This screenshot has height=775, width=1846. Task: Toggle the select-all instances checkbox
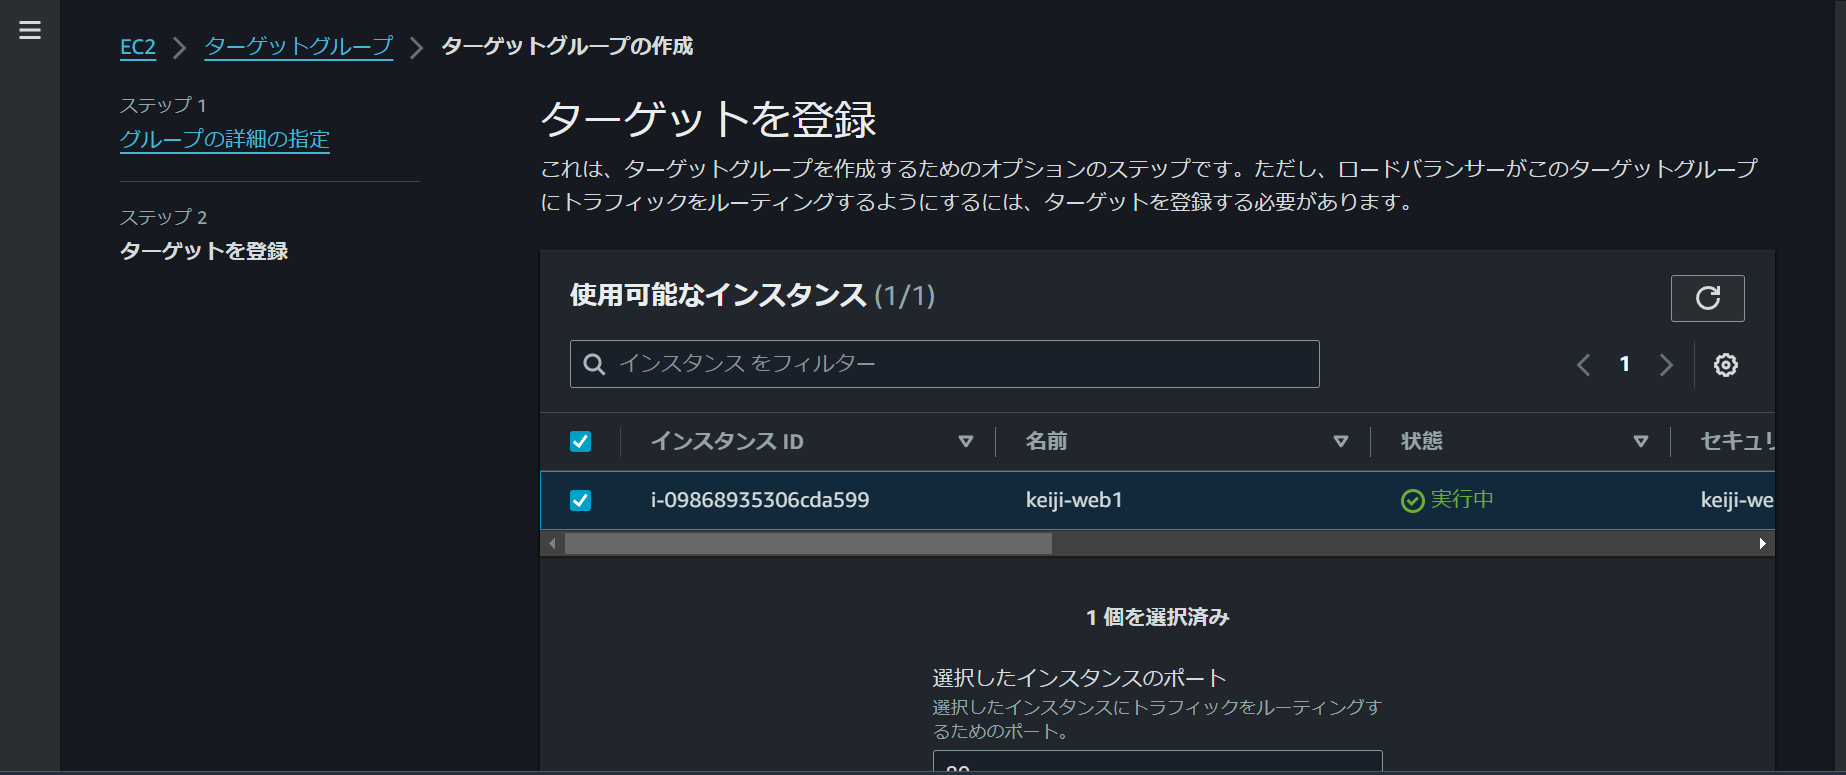tap(580, 441)
